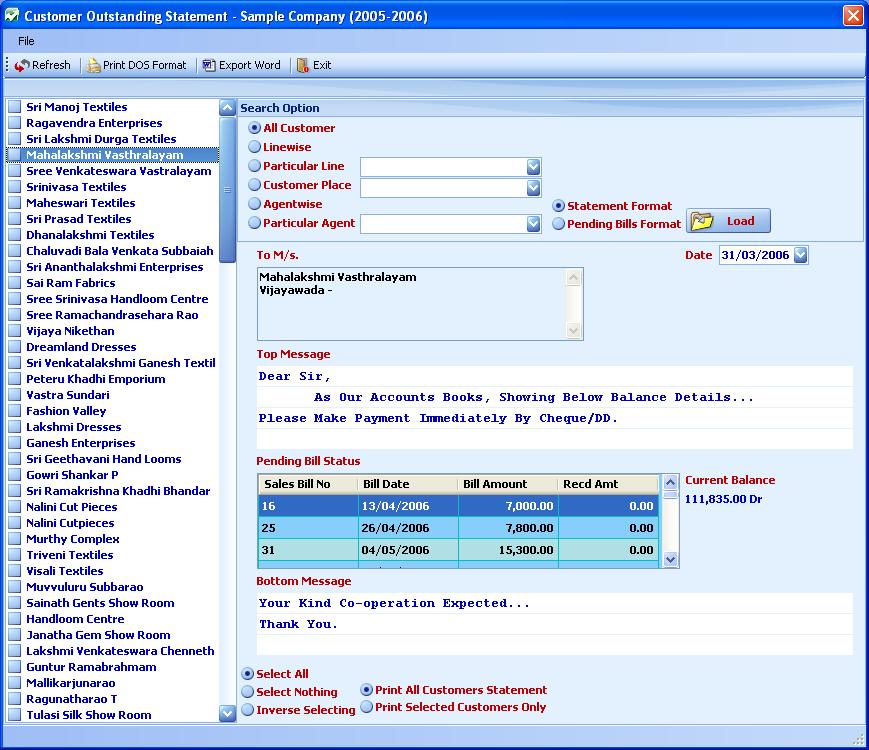
Task: Check the Srinivasa Textiles checkbox
Action: 15,187
